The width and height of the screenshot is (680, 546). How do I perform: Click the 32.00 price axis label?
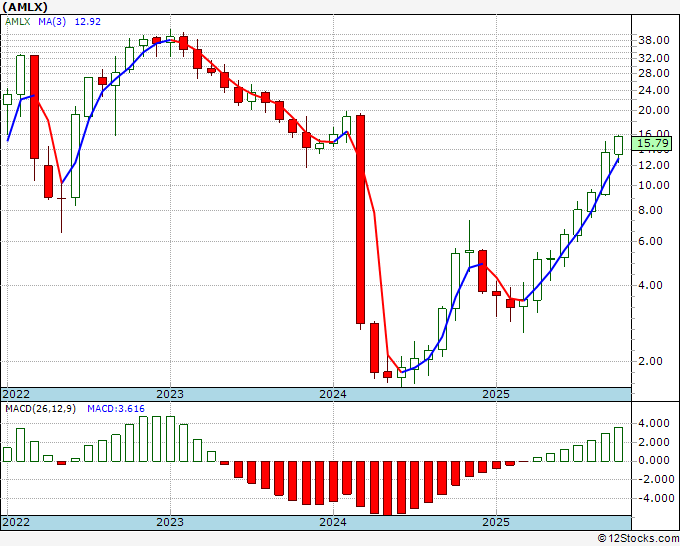[654, 58]
